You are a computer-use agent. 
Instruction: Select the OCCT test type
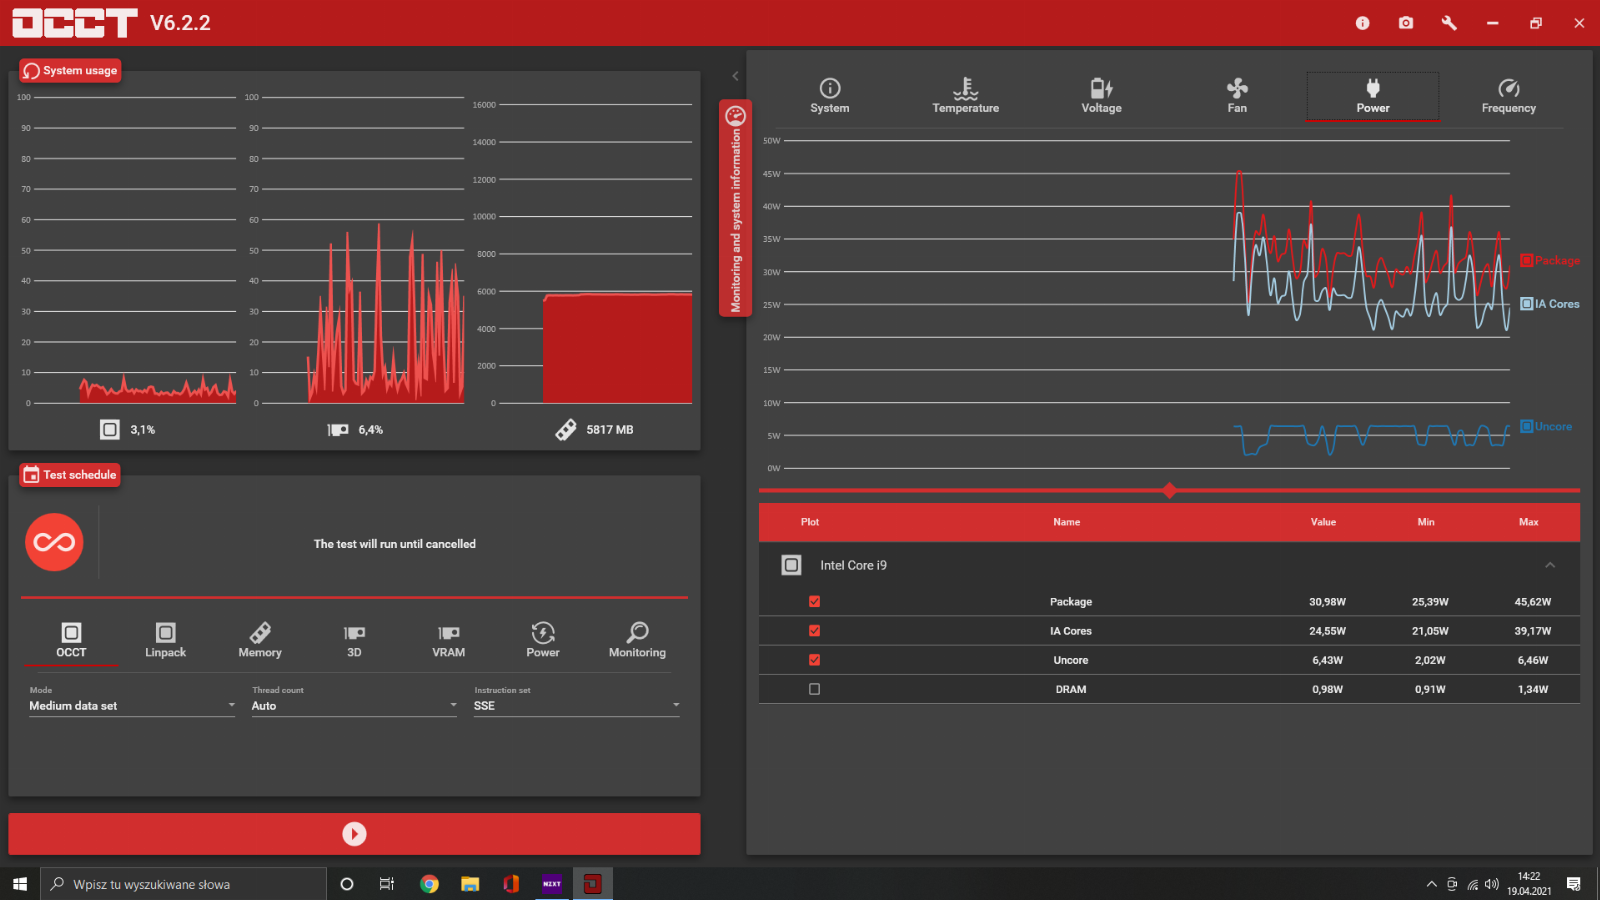pyautogui.click(x=71, y=640)
